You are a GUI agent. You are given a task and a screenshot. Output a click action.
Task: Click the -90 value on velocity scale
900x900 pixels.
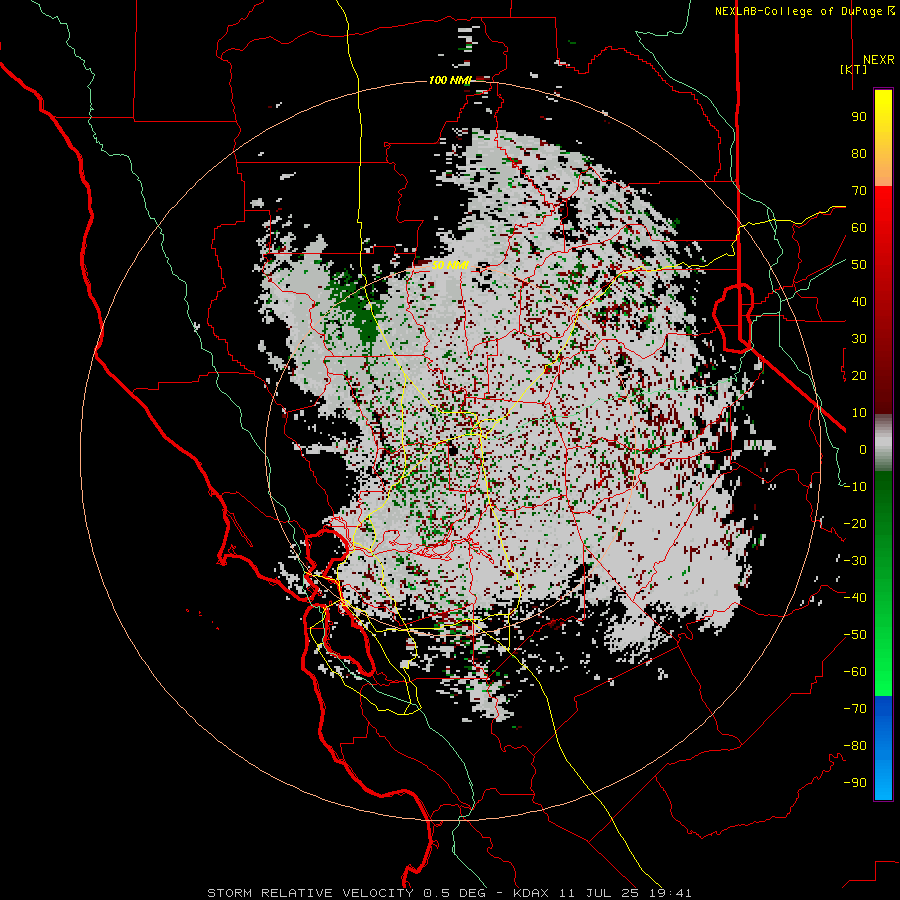[x=855, y=783]
